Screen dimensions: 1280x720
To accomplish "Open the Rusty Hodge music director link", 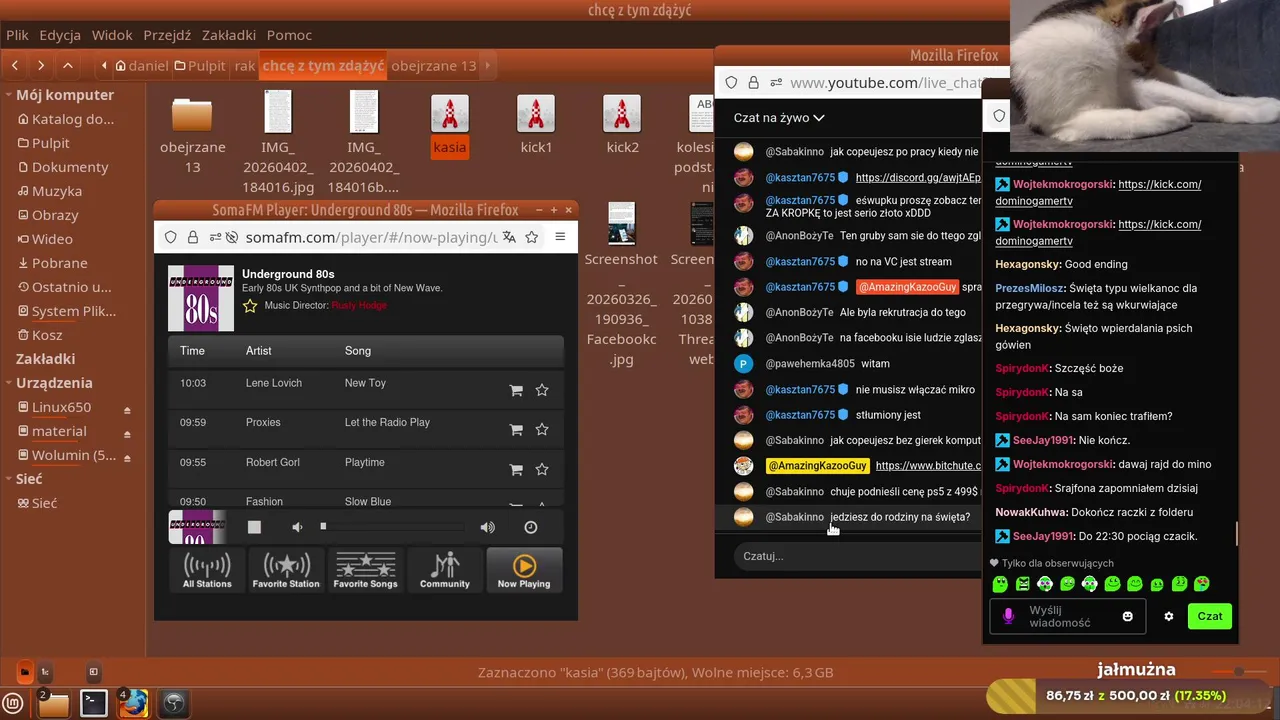I will point(358,305).
